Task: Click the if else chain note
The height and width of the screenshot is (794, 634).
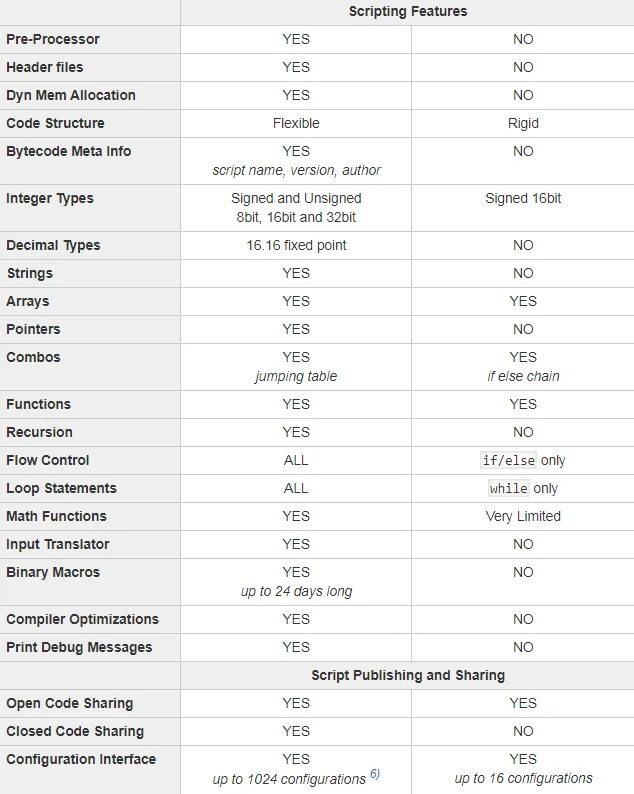Action: (x=523, y=376)
